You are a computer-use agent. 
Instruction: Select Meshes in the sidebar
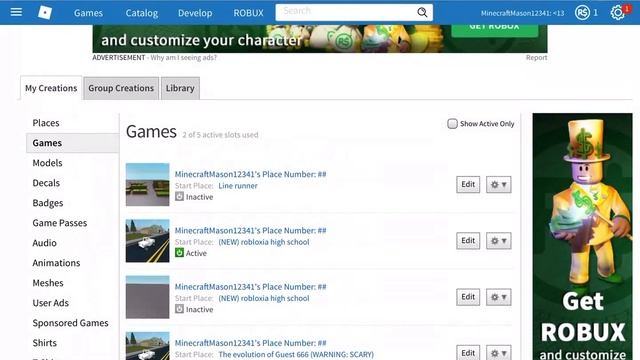point(48,283)
